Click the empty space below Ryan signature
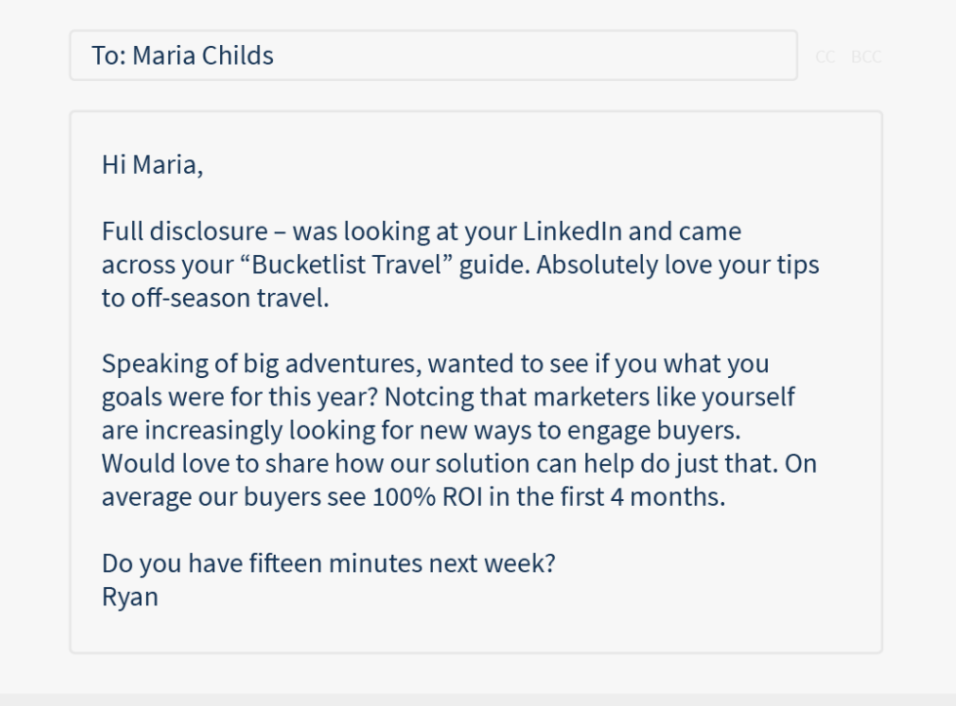This screenshot has width=956, height=706. [475, 628]
